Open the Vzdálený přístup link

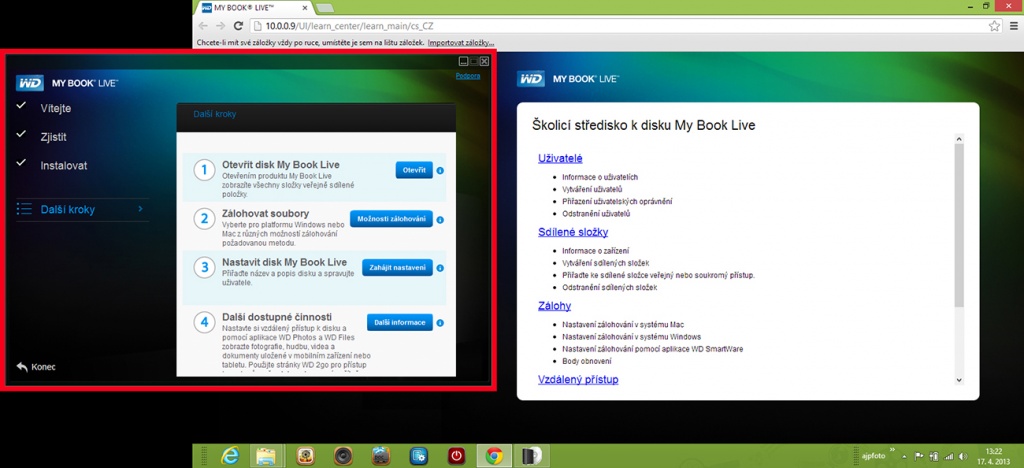pyautogui.click(x=578, y=379)
